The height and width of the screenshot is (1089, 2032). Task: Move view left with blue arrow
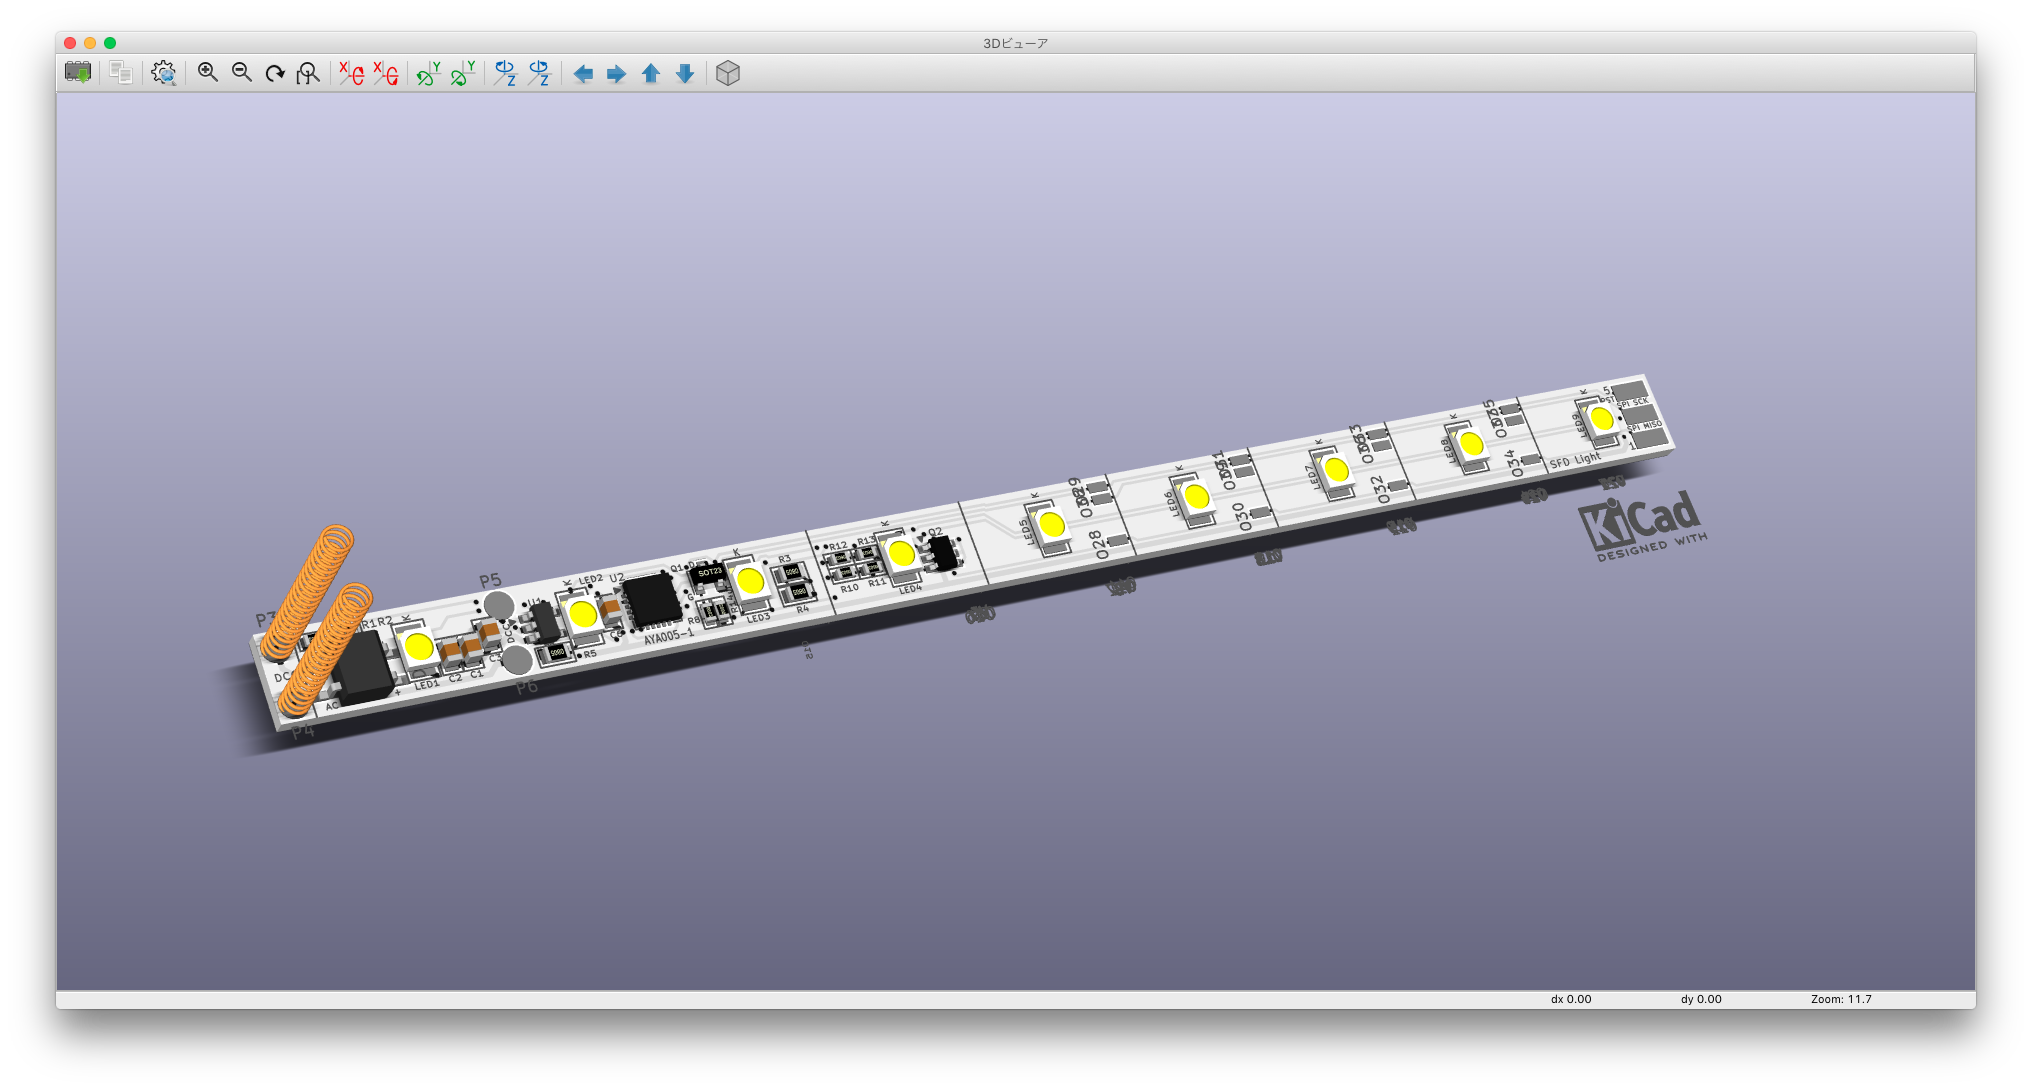click(x=583, y=74)
